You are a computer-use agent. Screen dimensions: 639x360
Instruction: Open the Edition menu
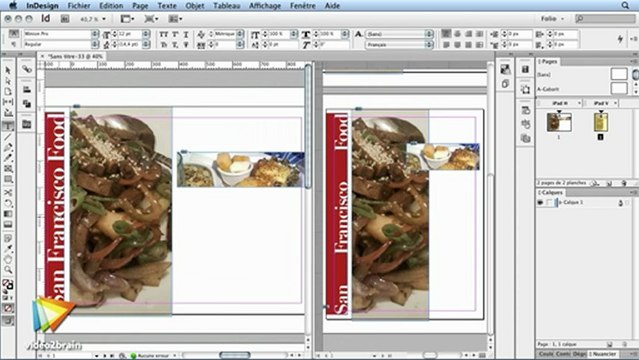111,6
